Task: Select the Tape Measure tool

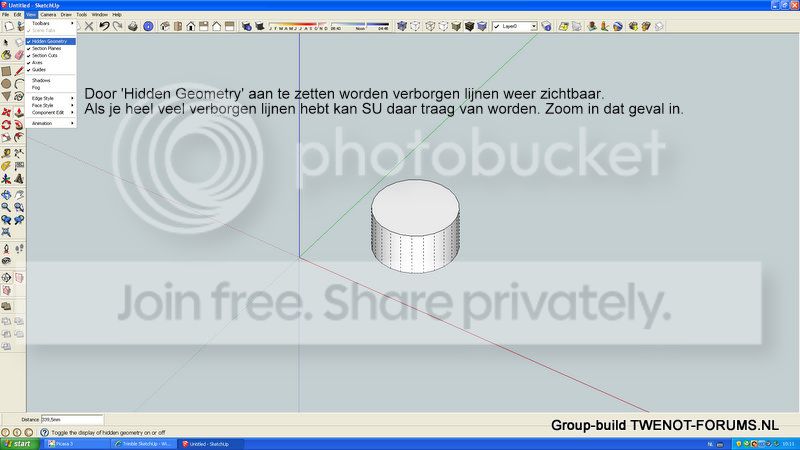Action: [6, 154]
